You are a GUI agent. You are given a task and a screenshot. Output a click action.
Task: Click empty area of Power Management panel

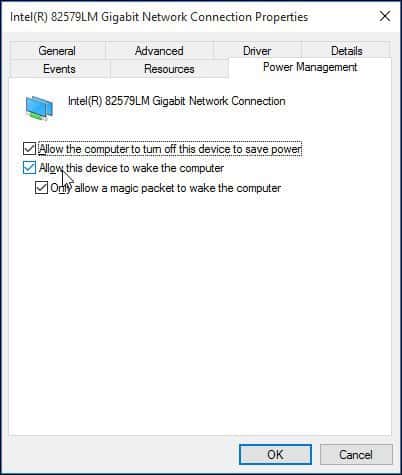click(x=200, y=317)
